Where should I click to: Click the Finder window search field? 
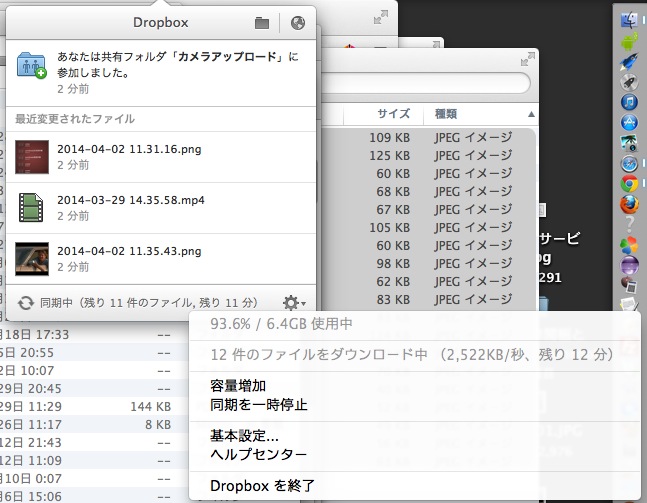[425, 83]
